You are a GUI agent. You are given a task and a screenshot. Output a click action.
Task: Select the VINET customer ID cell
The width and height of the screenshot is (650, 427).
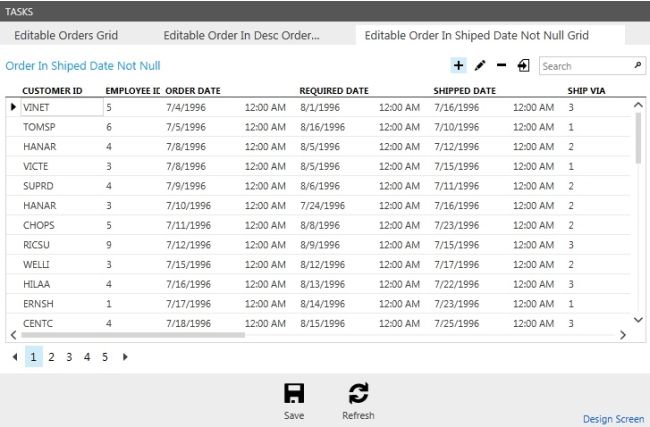[62, 107]
